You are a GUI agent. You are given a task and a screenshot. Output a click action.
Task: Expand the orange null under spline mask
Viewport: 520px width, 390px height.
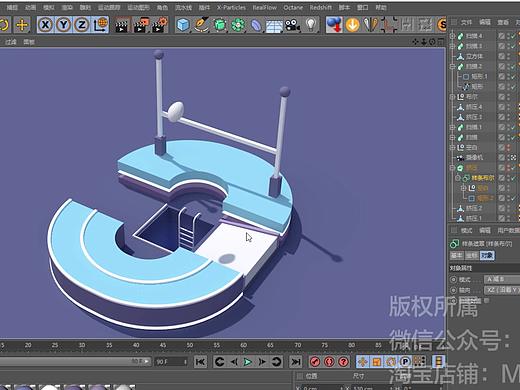(464, 188)
